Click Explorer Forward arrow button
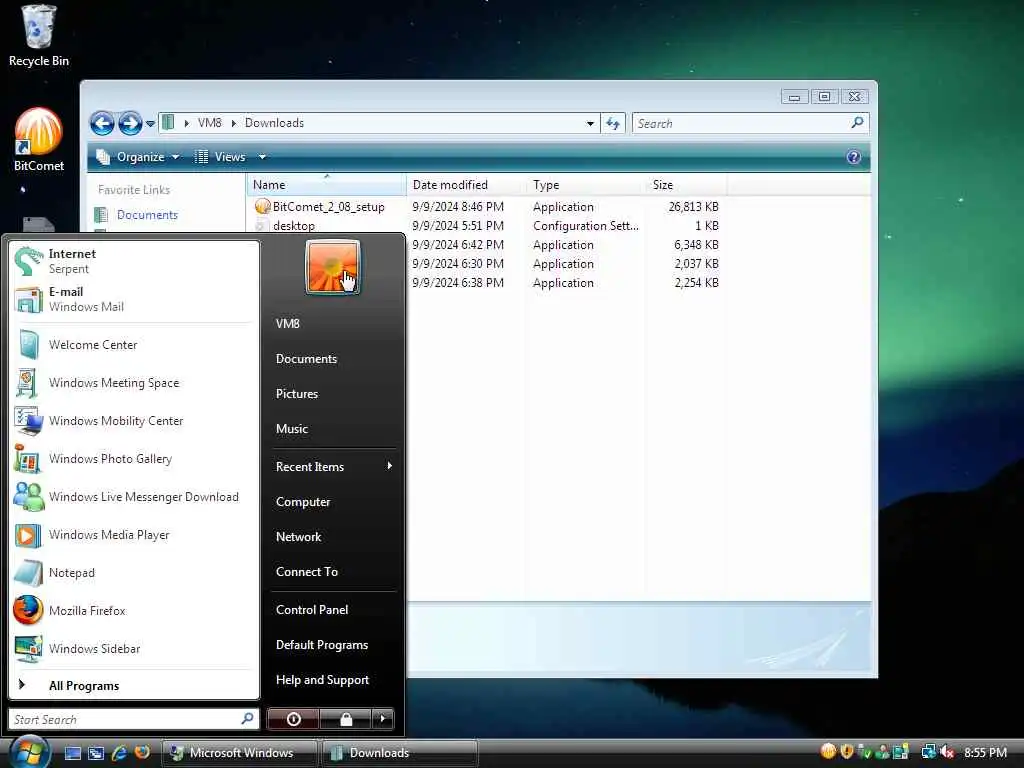 130,123
